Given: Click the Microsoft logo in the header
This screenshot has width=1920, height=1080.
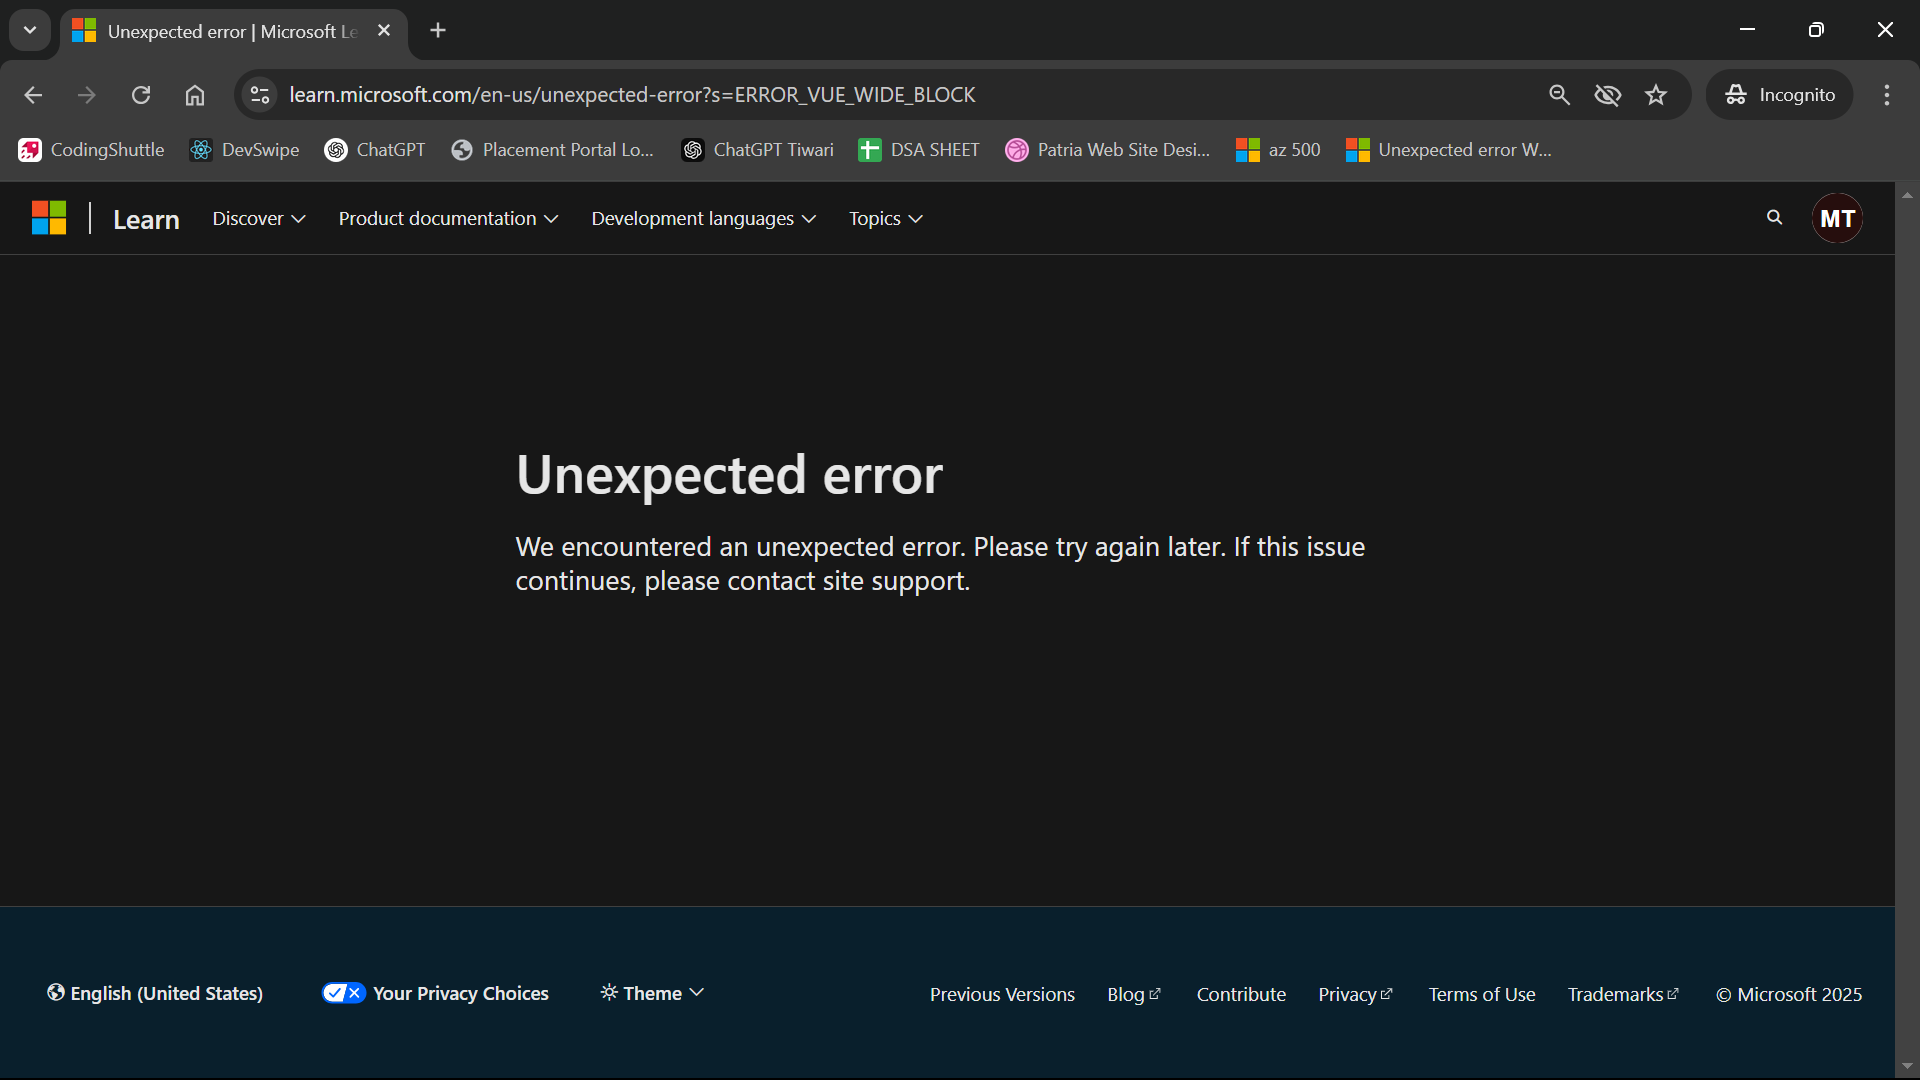Looking at the screenshot, I should (x=48, y=217).
